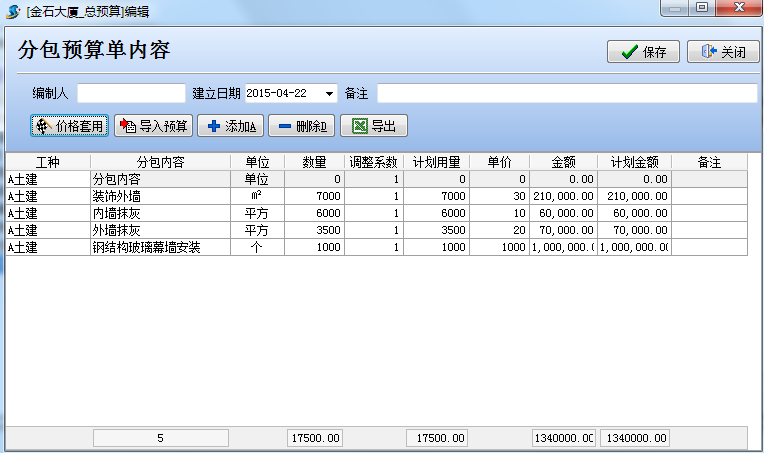Export the list with 导出 button
This screenshot has width=764, height=453.
[x=374, y=126]
